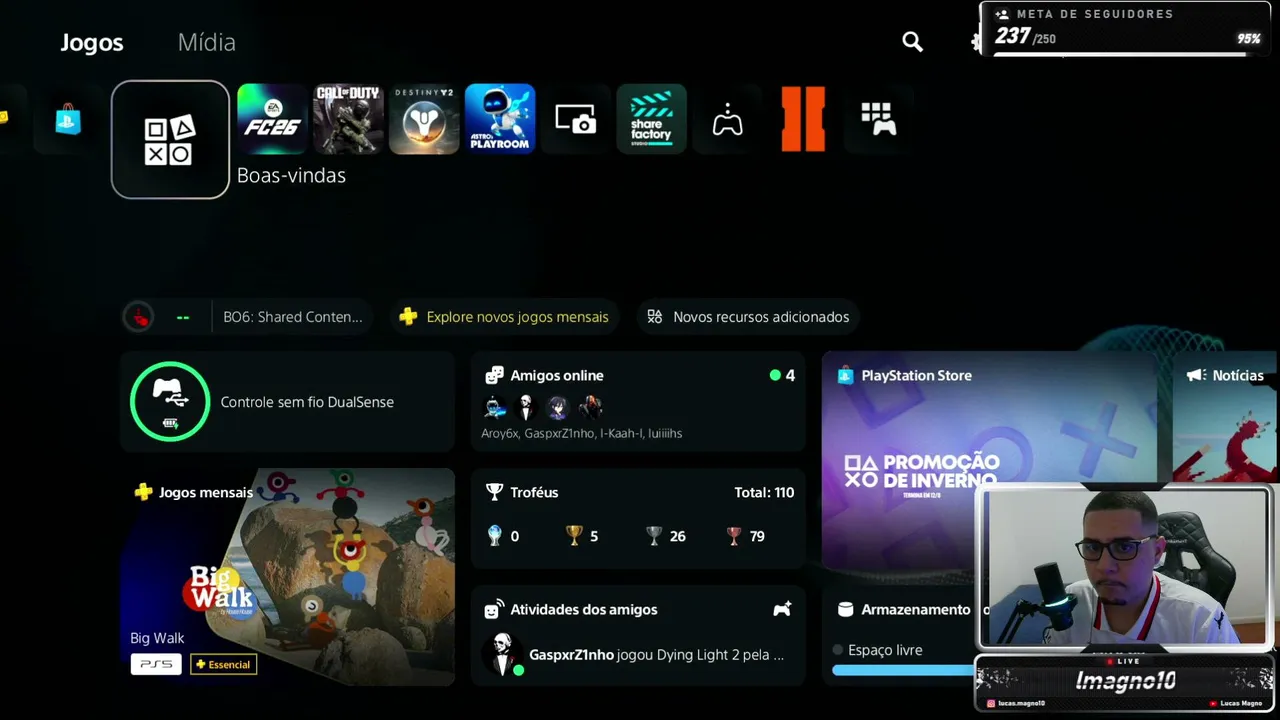
Task: Open search with the magnifier icon
Action: click(912, 41)
